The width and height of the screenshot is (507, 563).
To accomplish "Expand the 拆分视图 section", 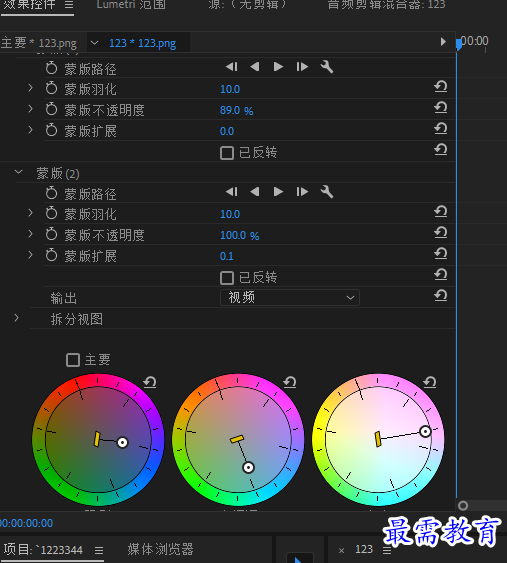I will pyautogui.click(x=17, y=318).
